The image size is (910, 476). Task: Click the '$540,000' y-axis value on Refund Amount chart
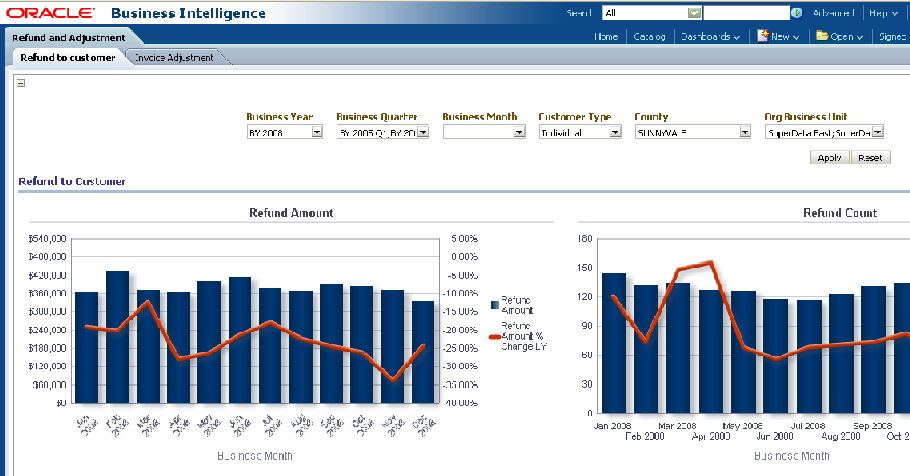click(47, 239)
